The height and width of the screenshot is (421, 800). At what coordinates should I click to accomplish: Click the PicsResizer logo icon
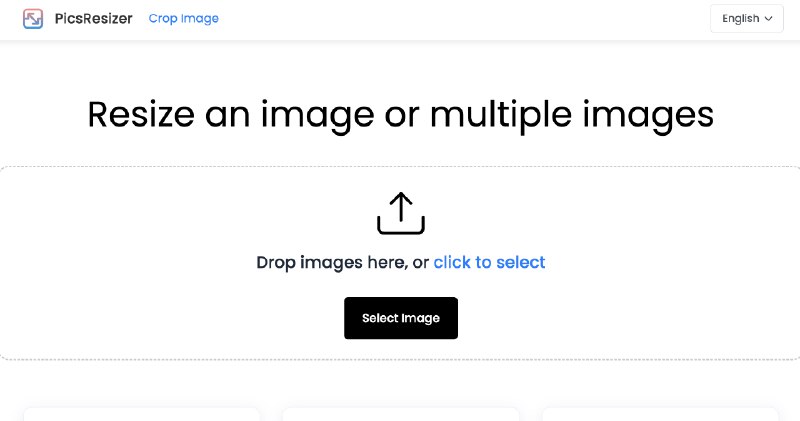33,19
